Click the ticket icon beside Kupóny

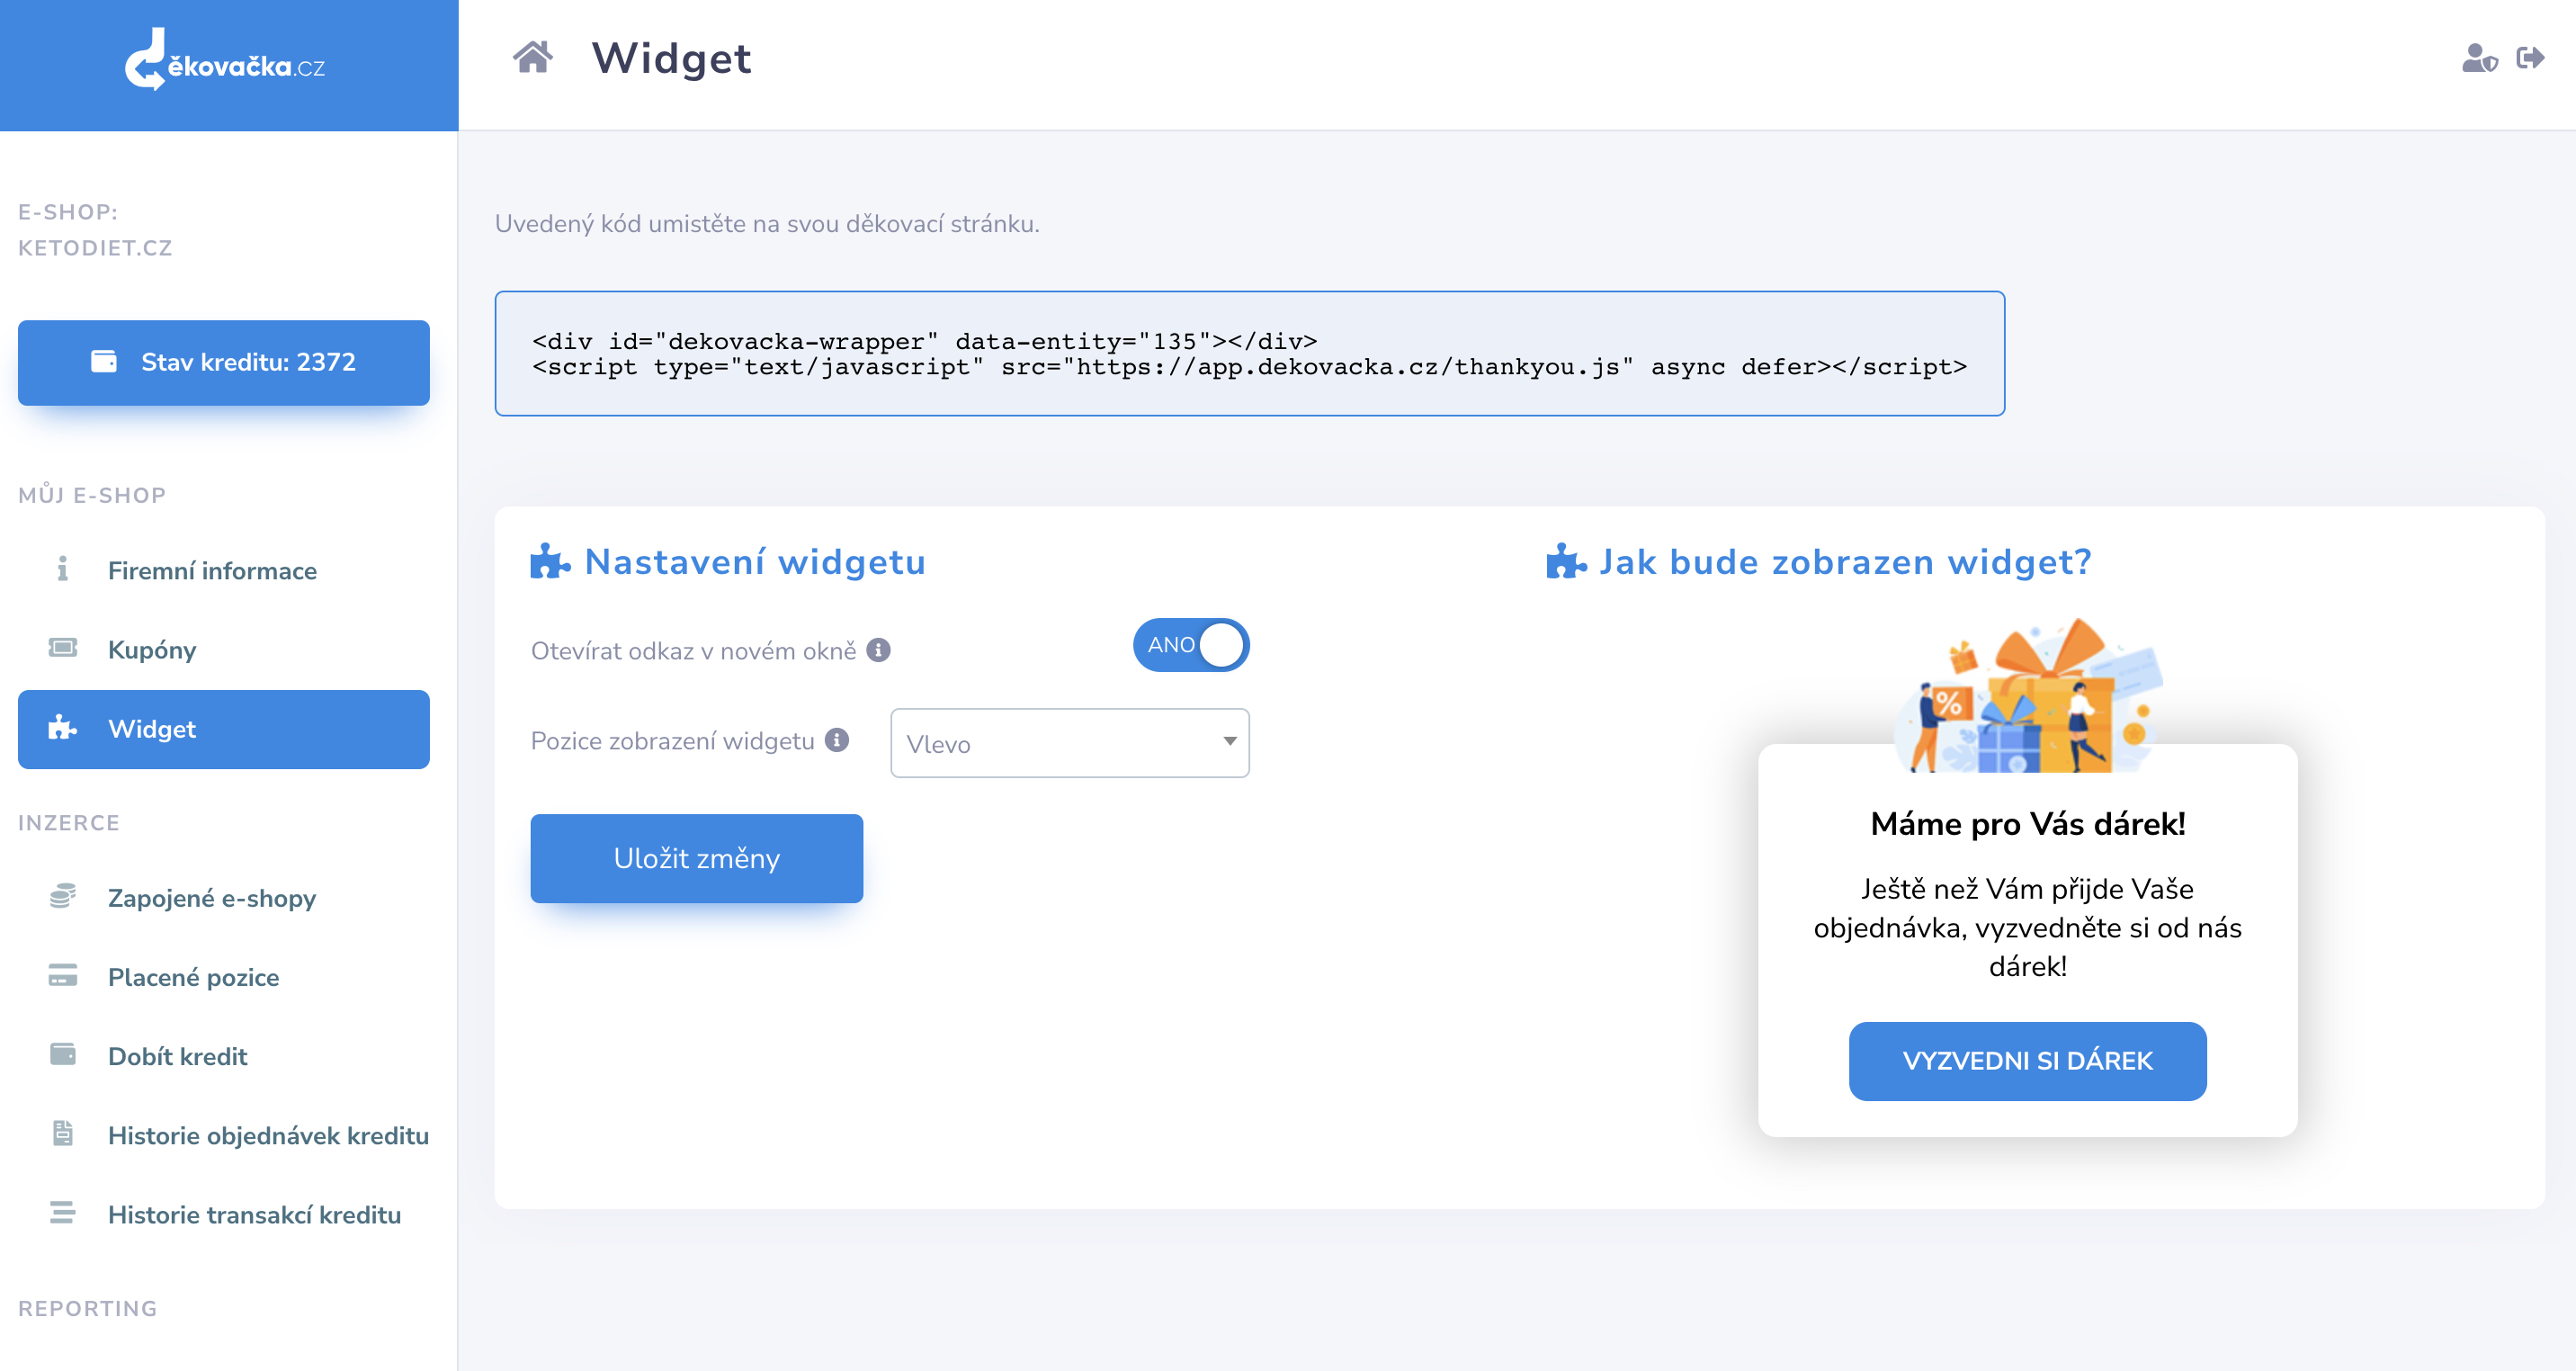pyautogui.click(x=63, y=648)
